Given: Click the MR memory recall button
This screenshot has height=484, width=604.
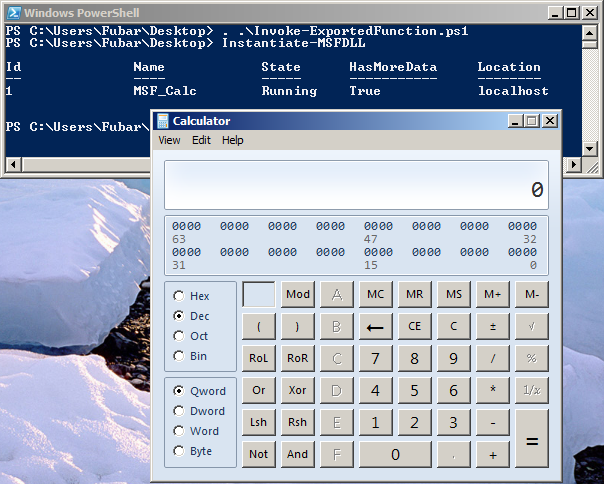Looking at the screenshot, I should (414, 294).
